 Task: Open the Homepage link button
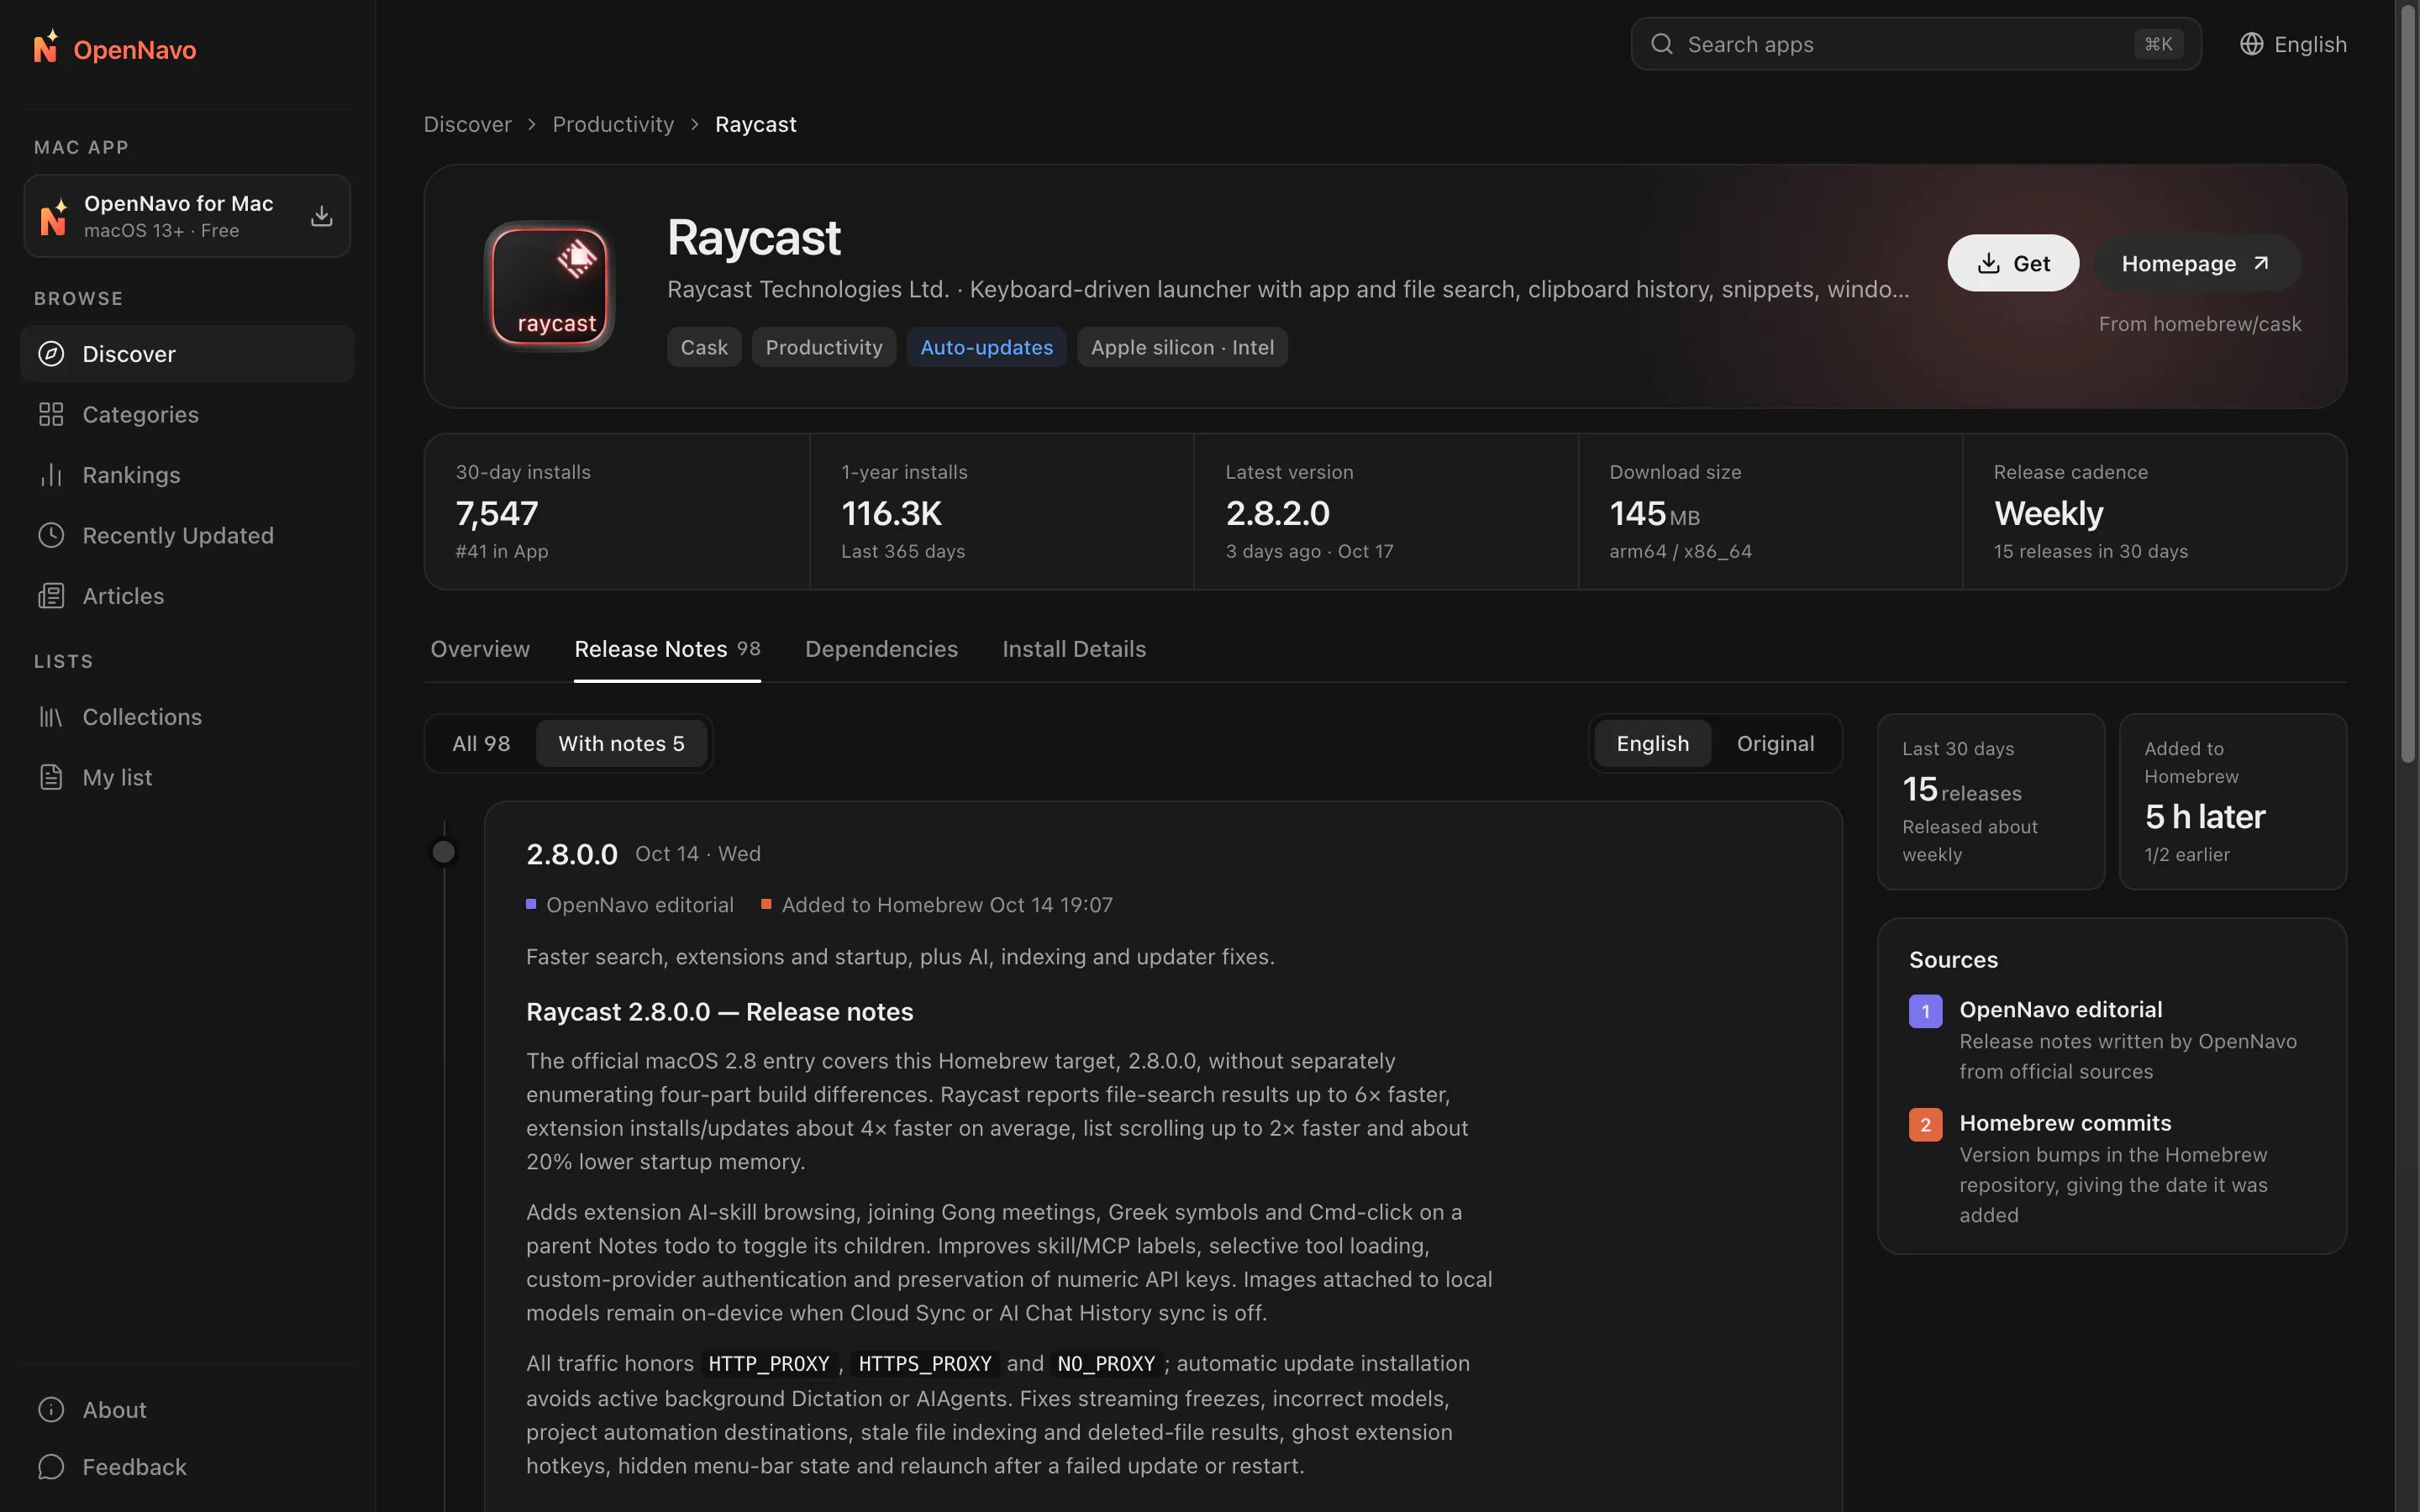[2197, 263]
